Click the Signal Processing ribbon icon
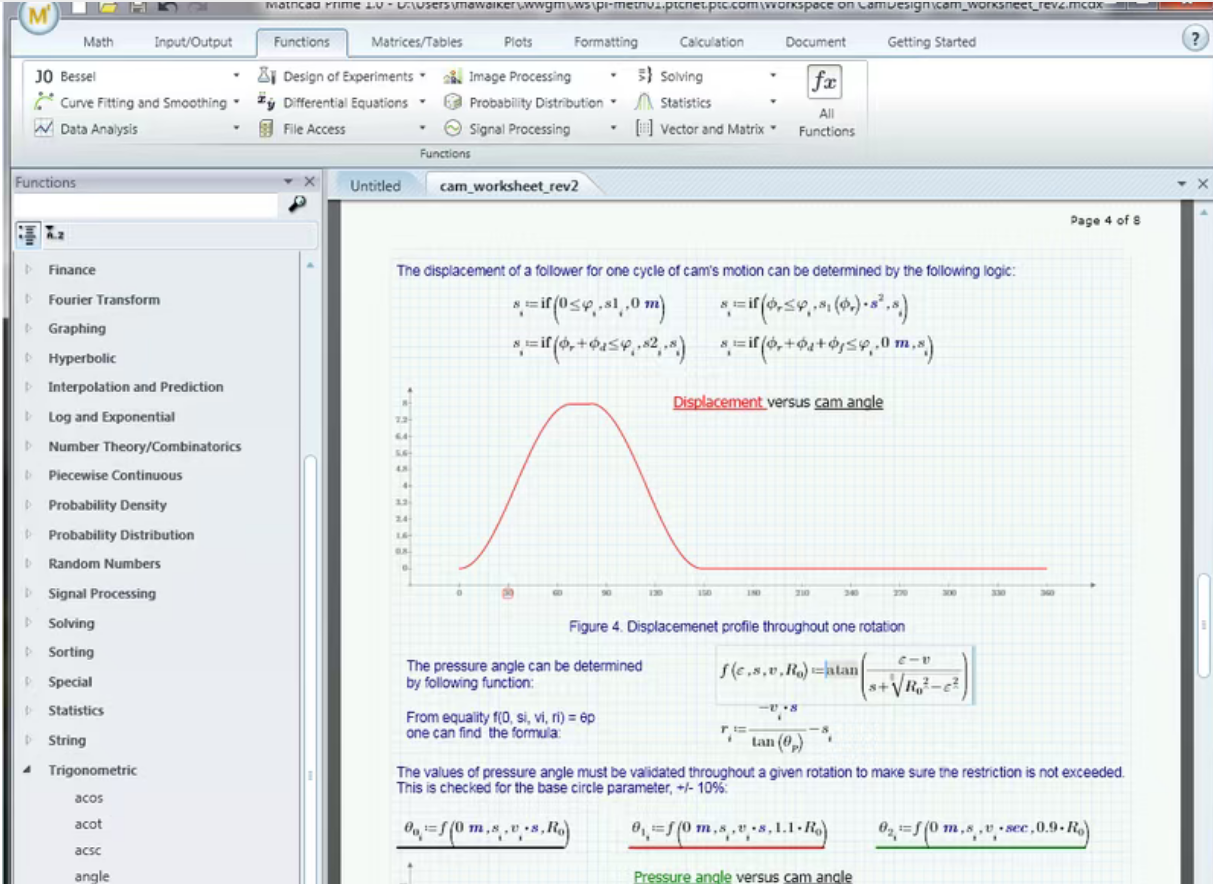The height and width of the screenshot is (884, 1213). [453, 129]
